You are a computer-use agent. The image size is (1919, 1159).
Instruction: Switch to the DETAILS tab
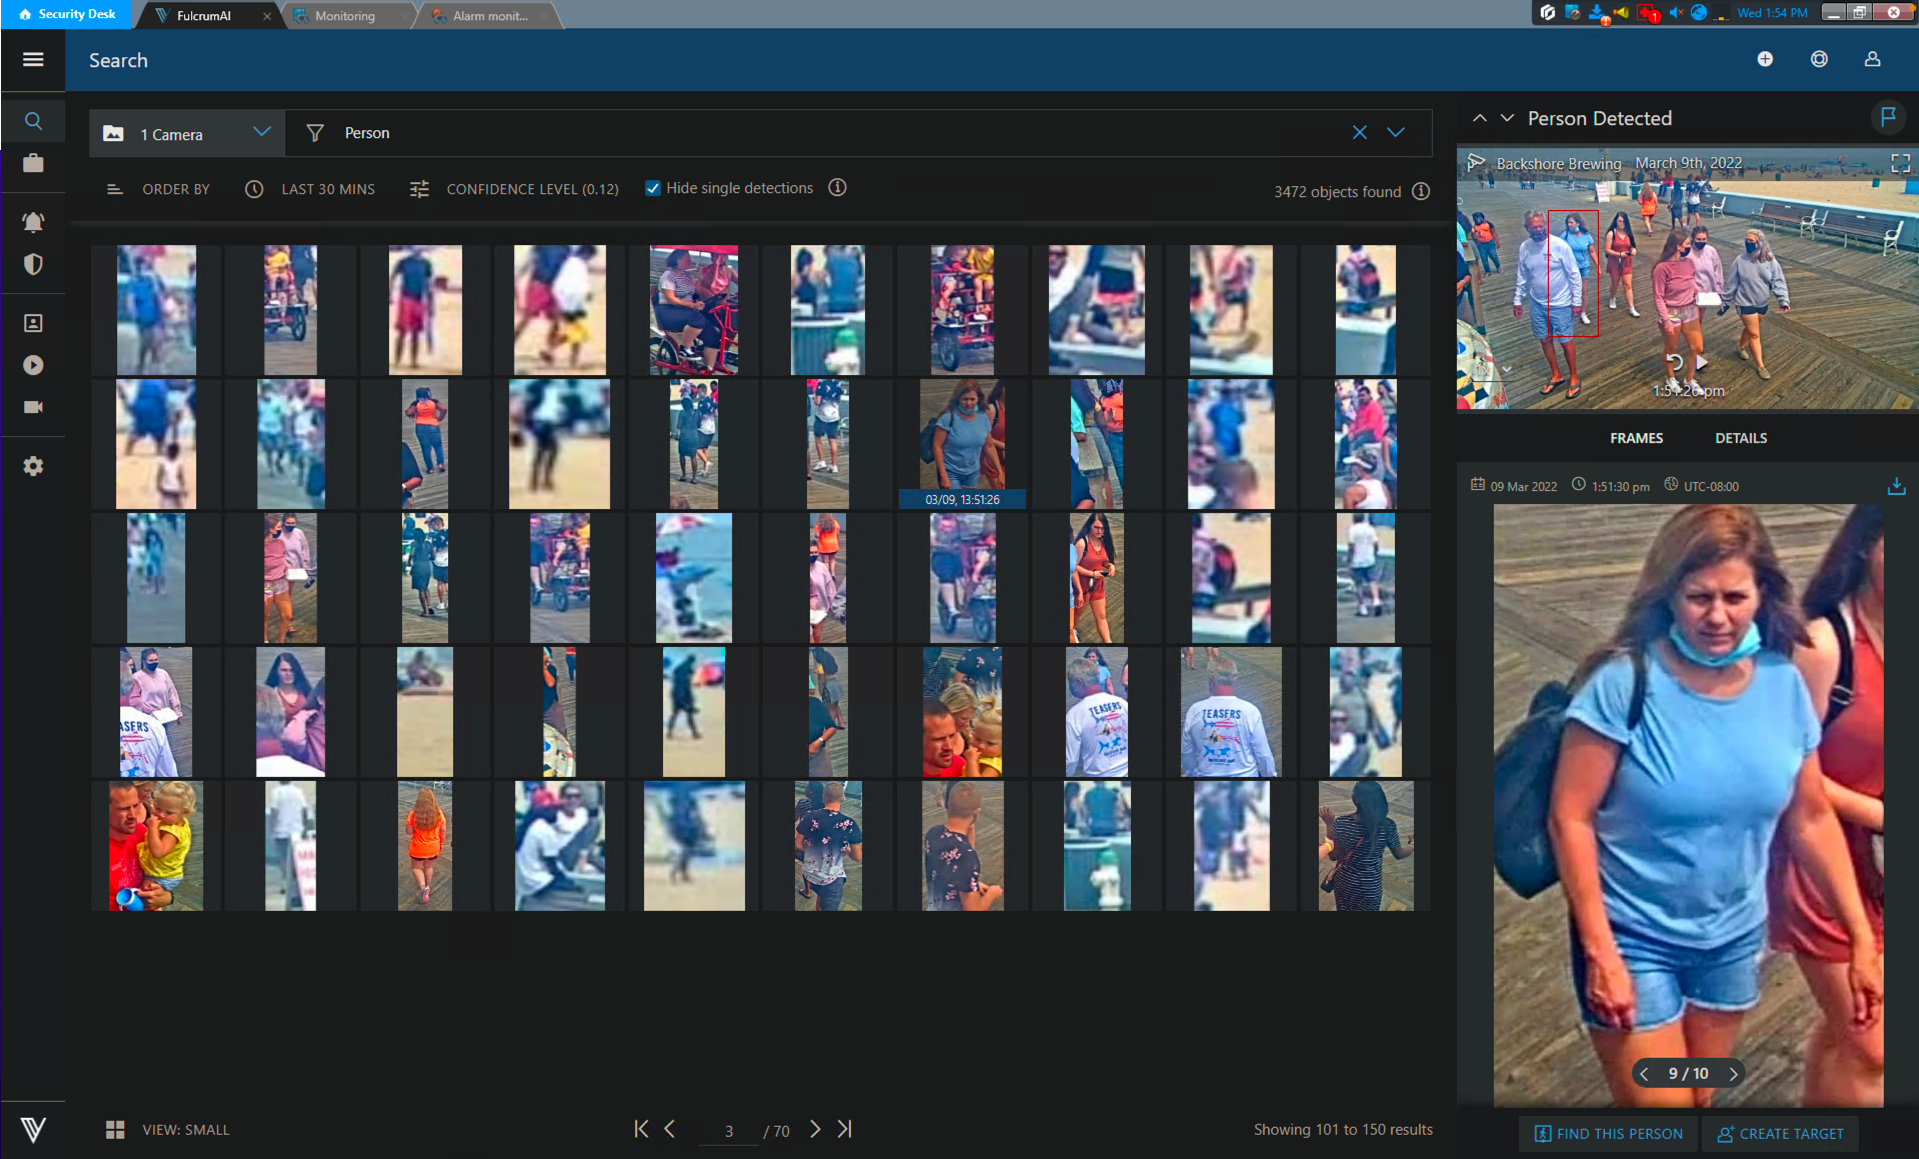tap(1740, 437)
